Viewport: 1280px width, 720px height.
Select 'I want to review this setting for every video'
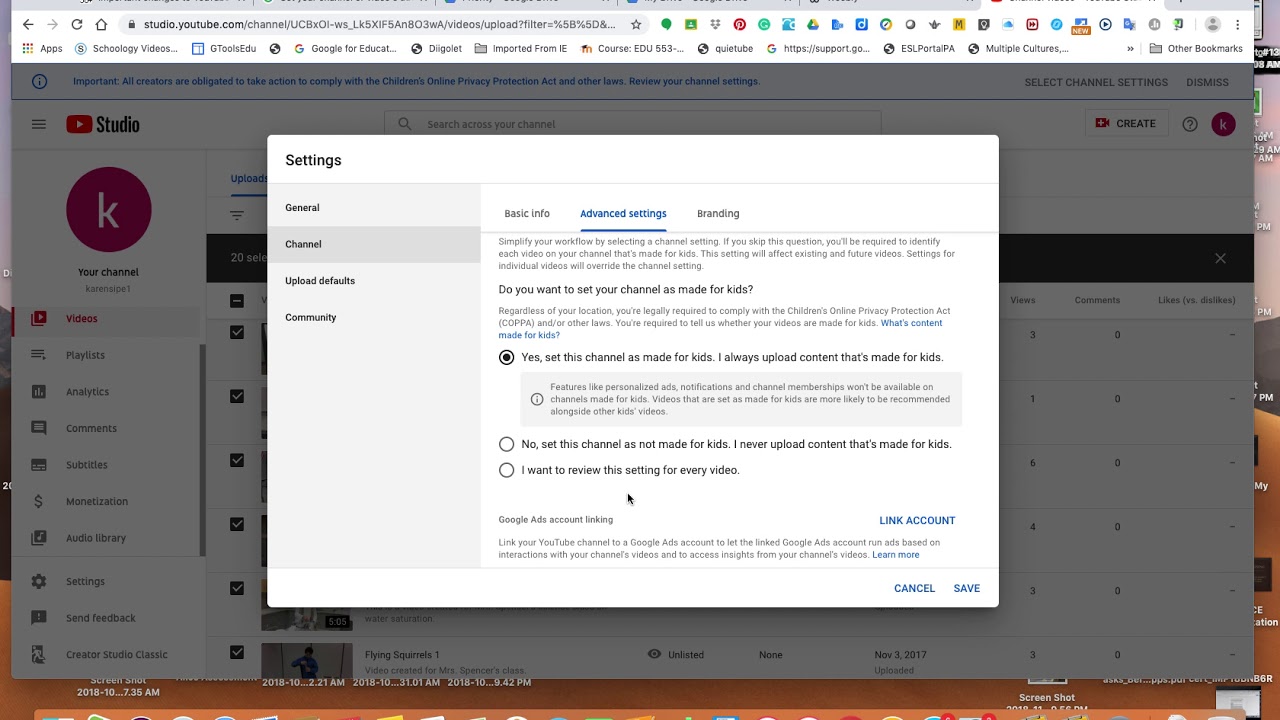point(507,470)
